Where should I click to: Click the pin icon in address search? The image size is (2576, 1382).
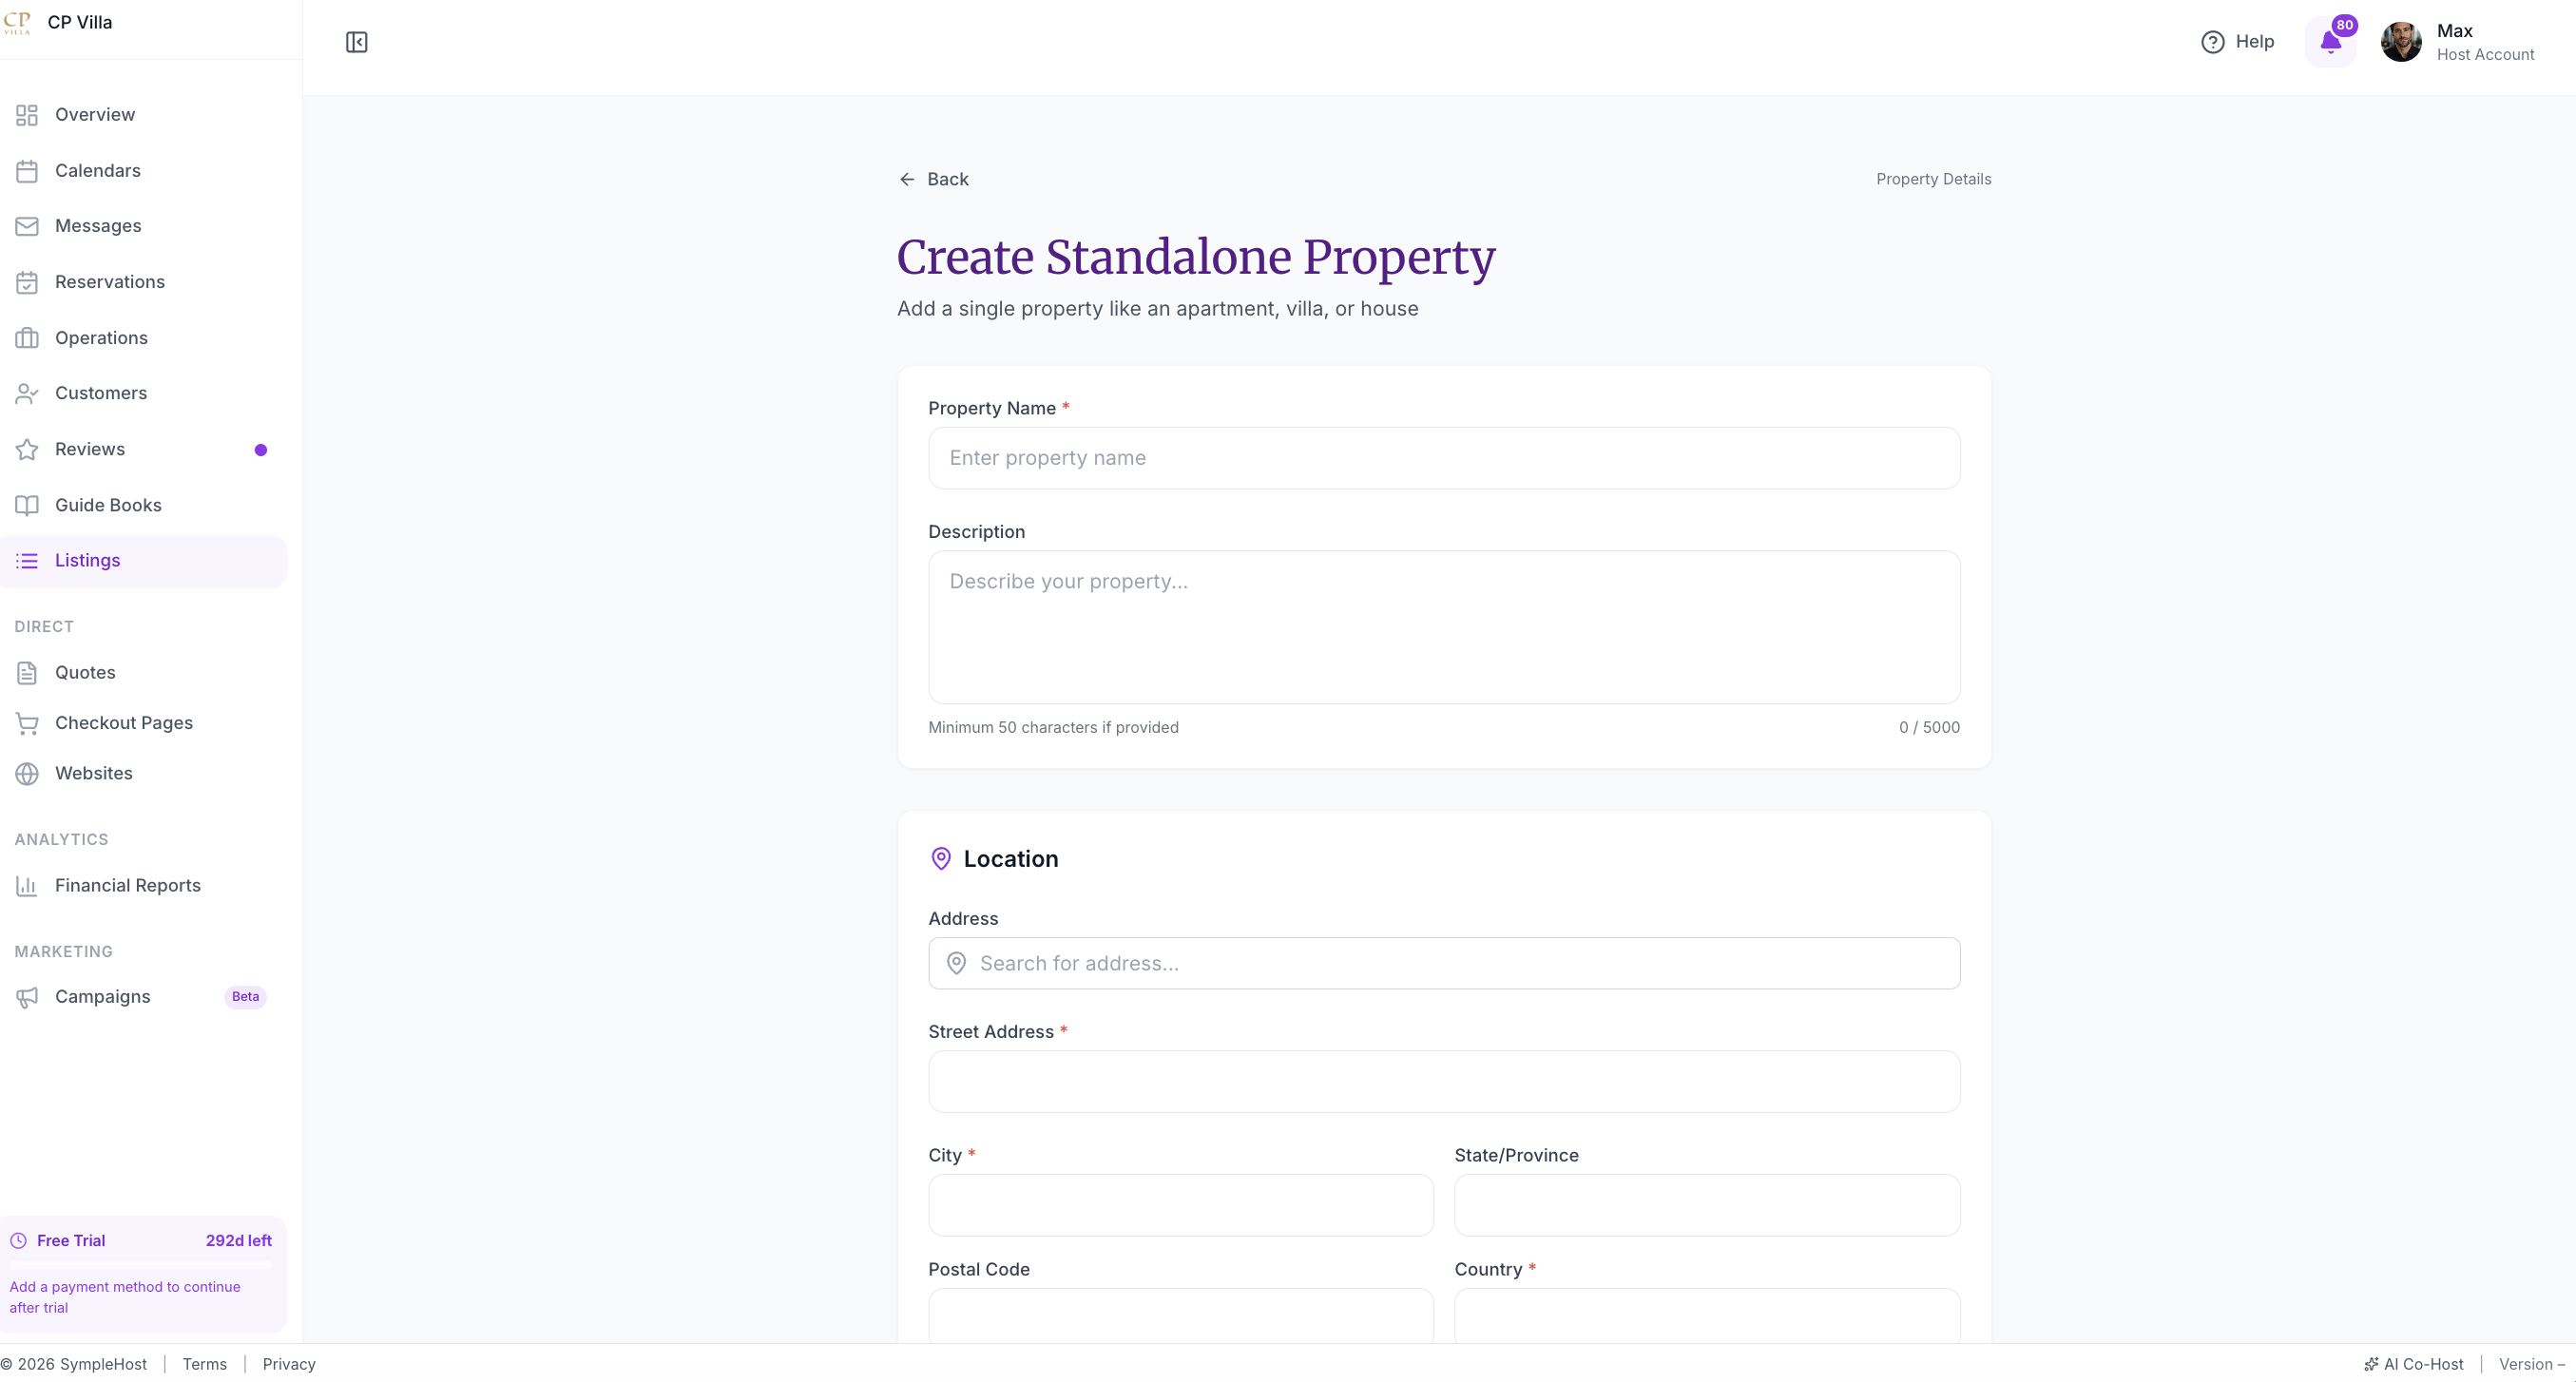pos(956,963)
